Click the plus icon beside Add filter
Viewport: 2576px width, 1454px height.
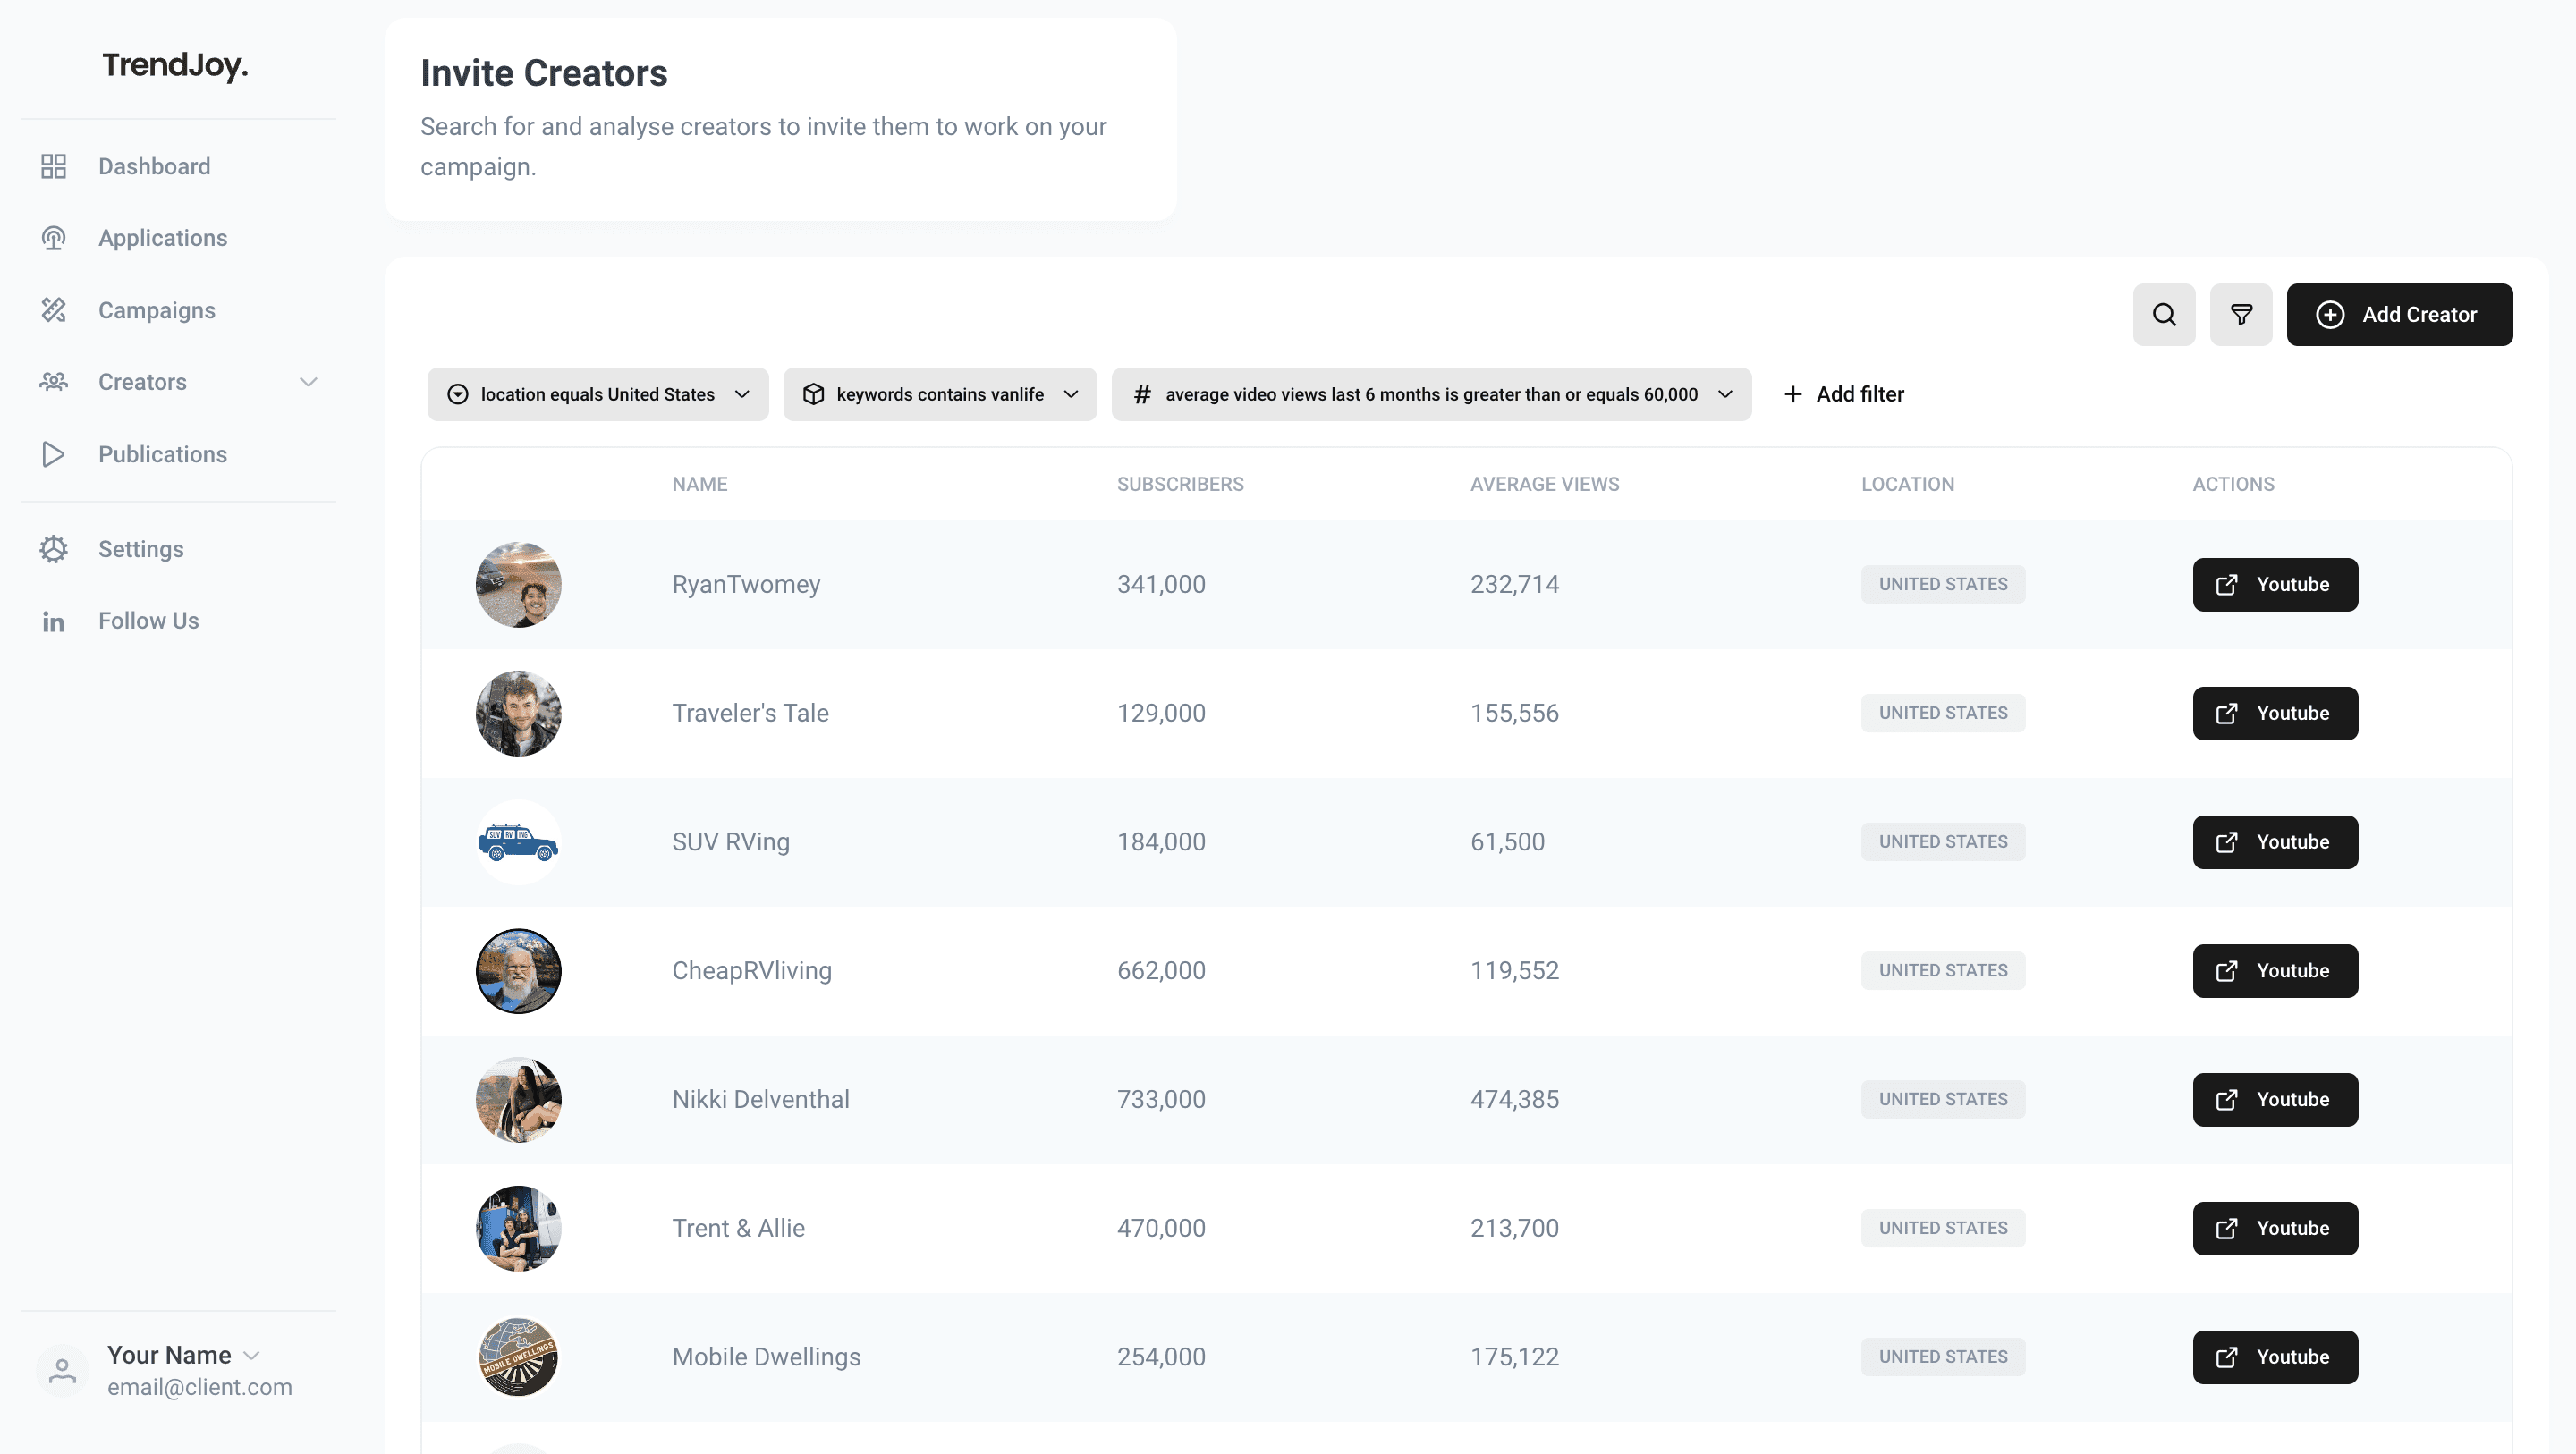(x=1793, y=394)
